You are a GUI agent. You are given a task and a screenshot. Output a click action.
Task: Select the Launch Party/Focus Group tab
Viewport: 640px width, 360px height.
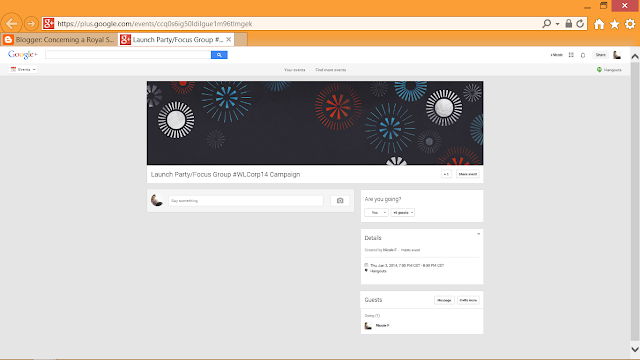click(x=176, y=40)
